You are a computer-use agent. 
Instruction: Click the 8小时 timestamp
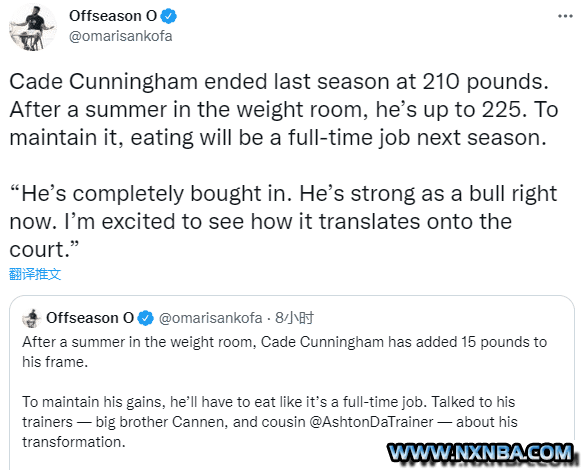pyautogui.click(x=295, y=318)
